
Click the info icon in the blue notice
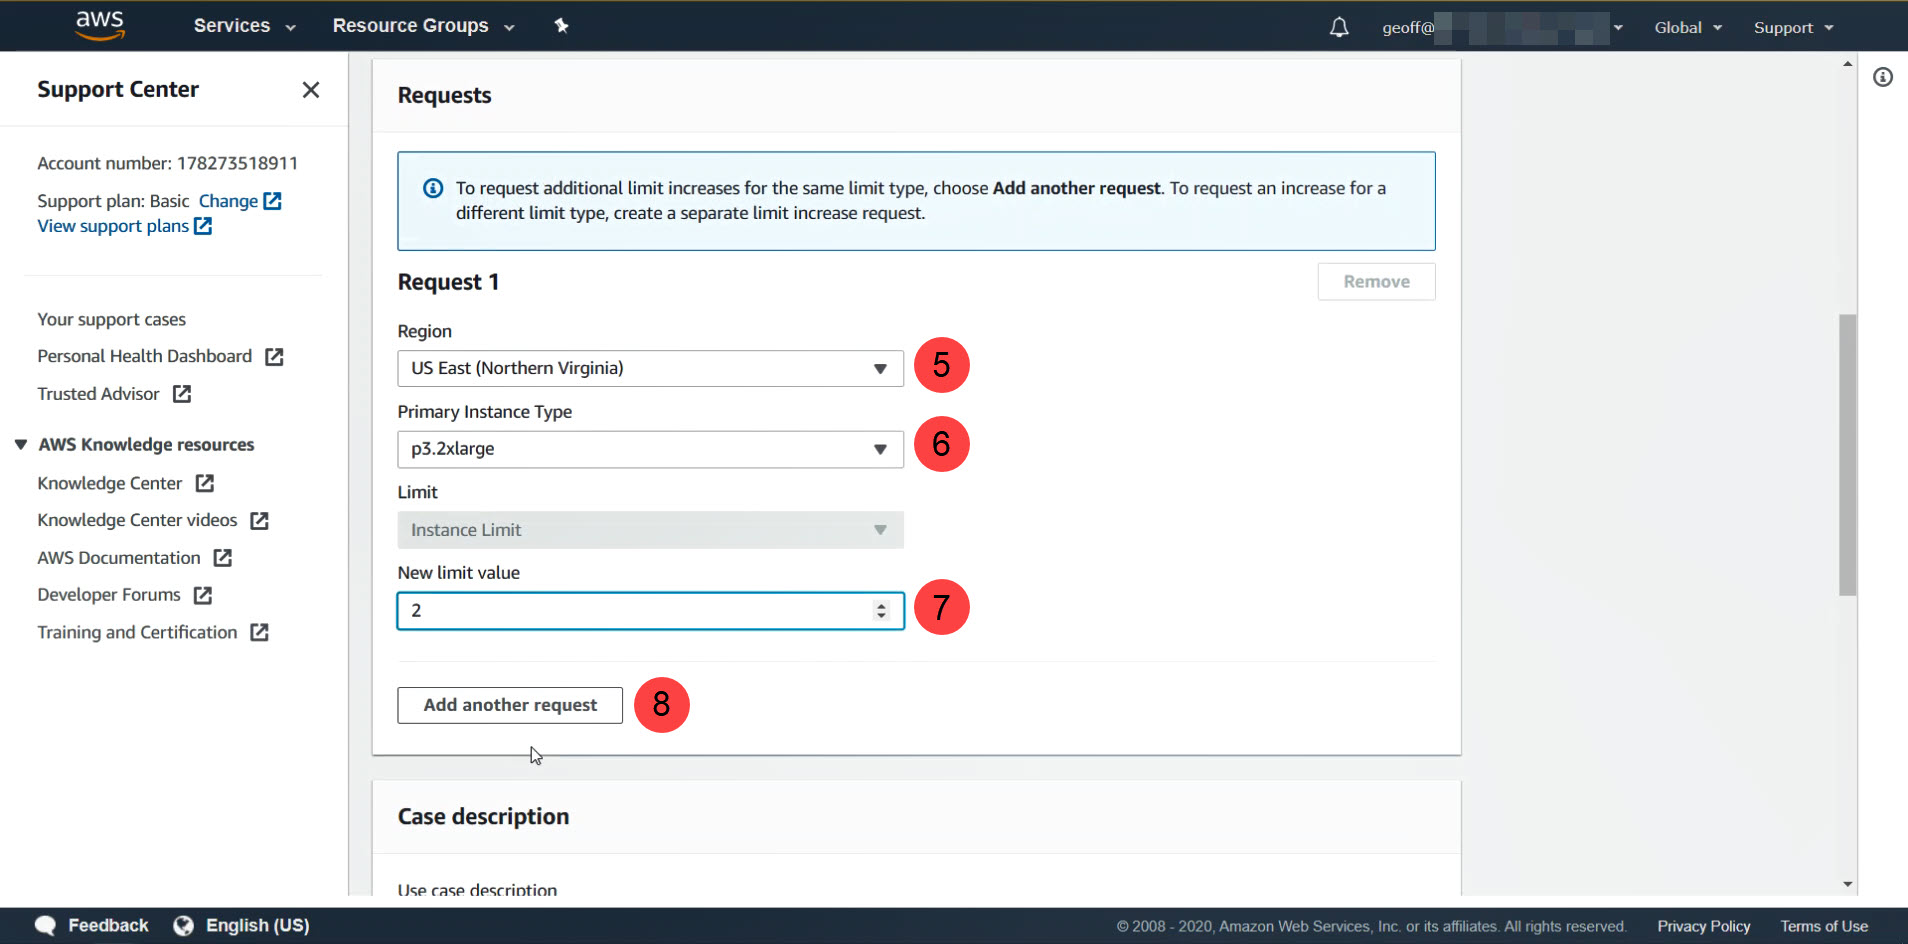(433, 188)
